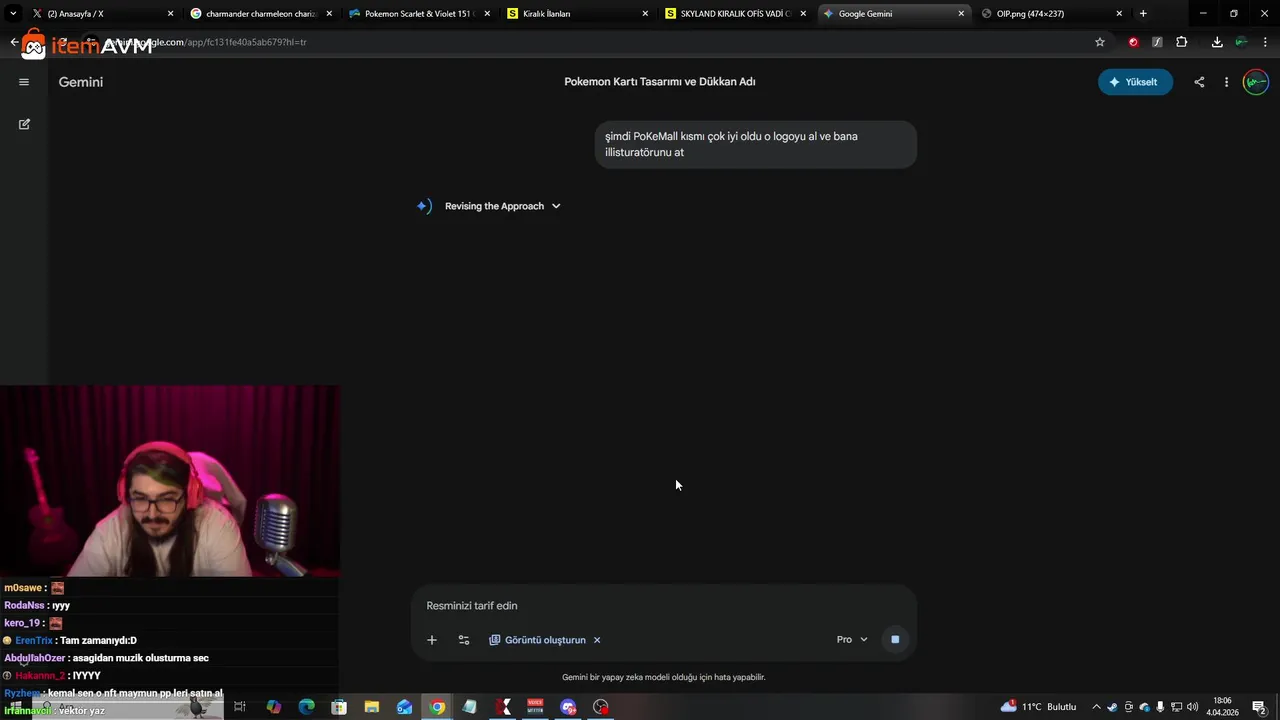
Task: Expand the Revising the Approach thinking details
Action: click(503, 206)
